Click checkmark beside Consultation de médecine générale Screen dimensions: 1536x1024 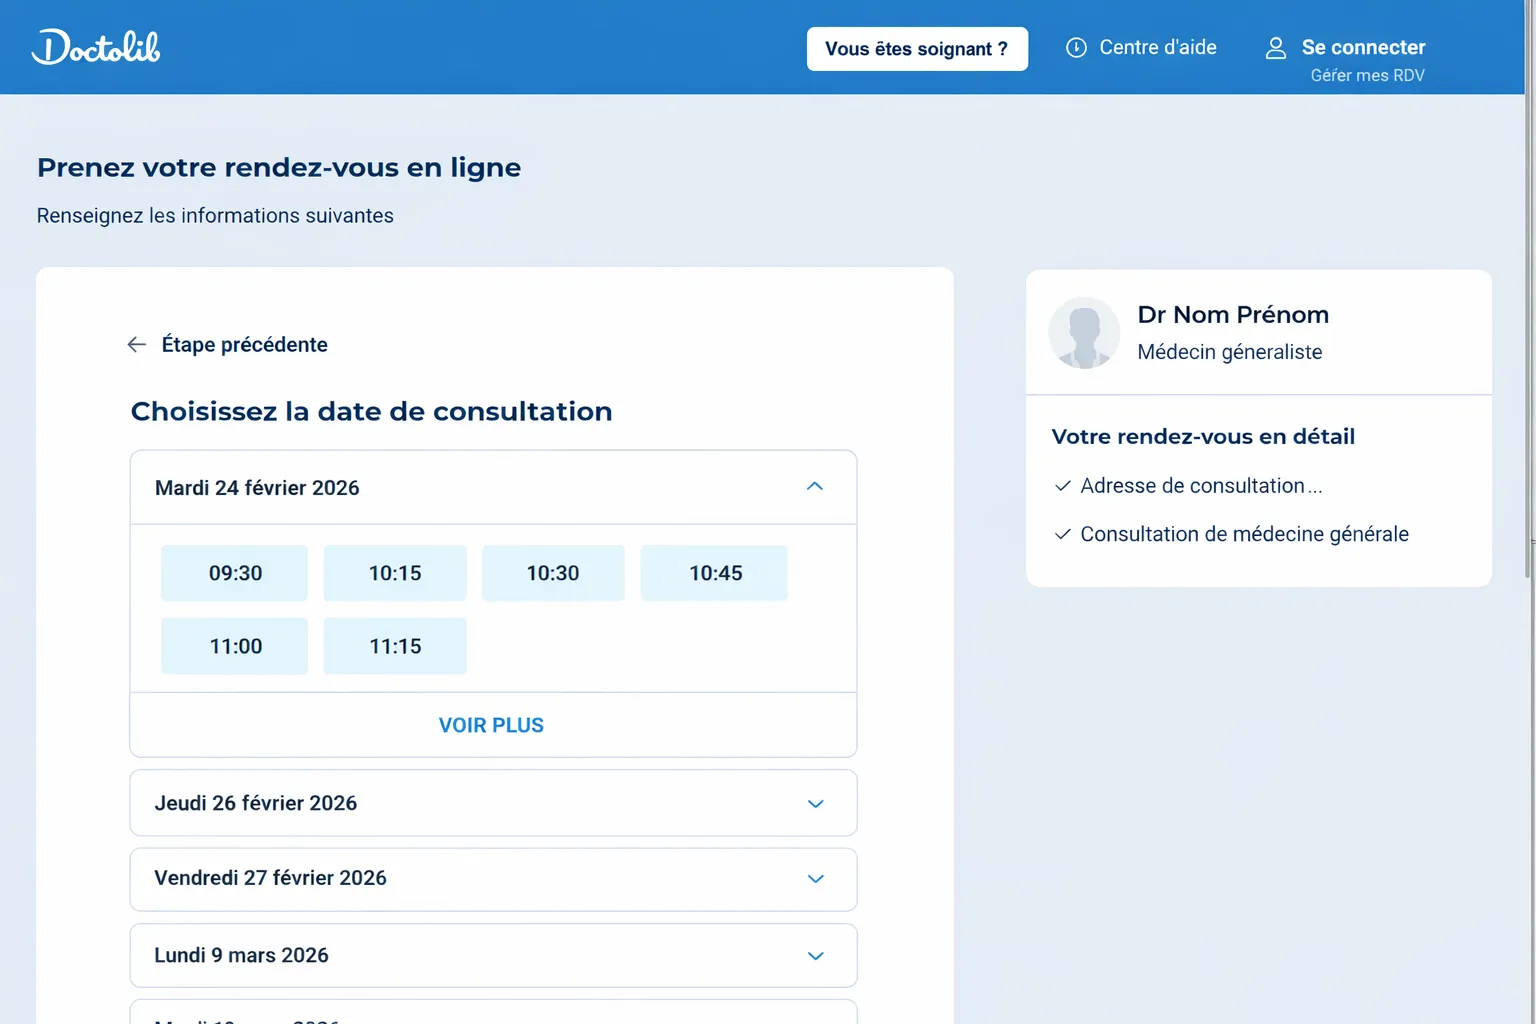[1063, 534]
